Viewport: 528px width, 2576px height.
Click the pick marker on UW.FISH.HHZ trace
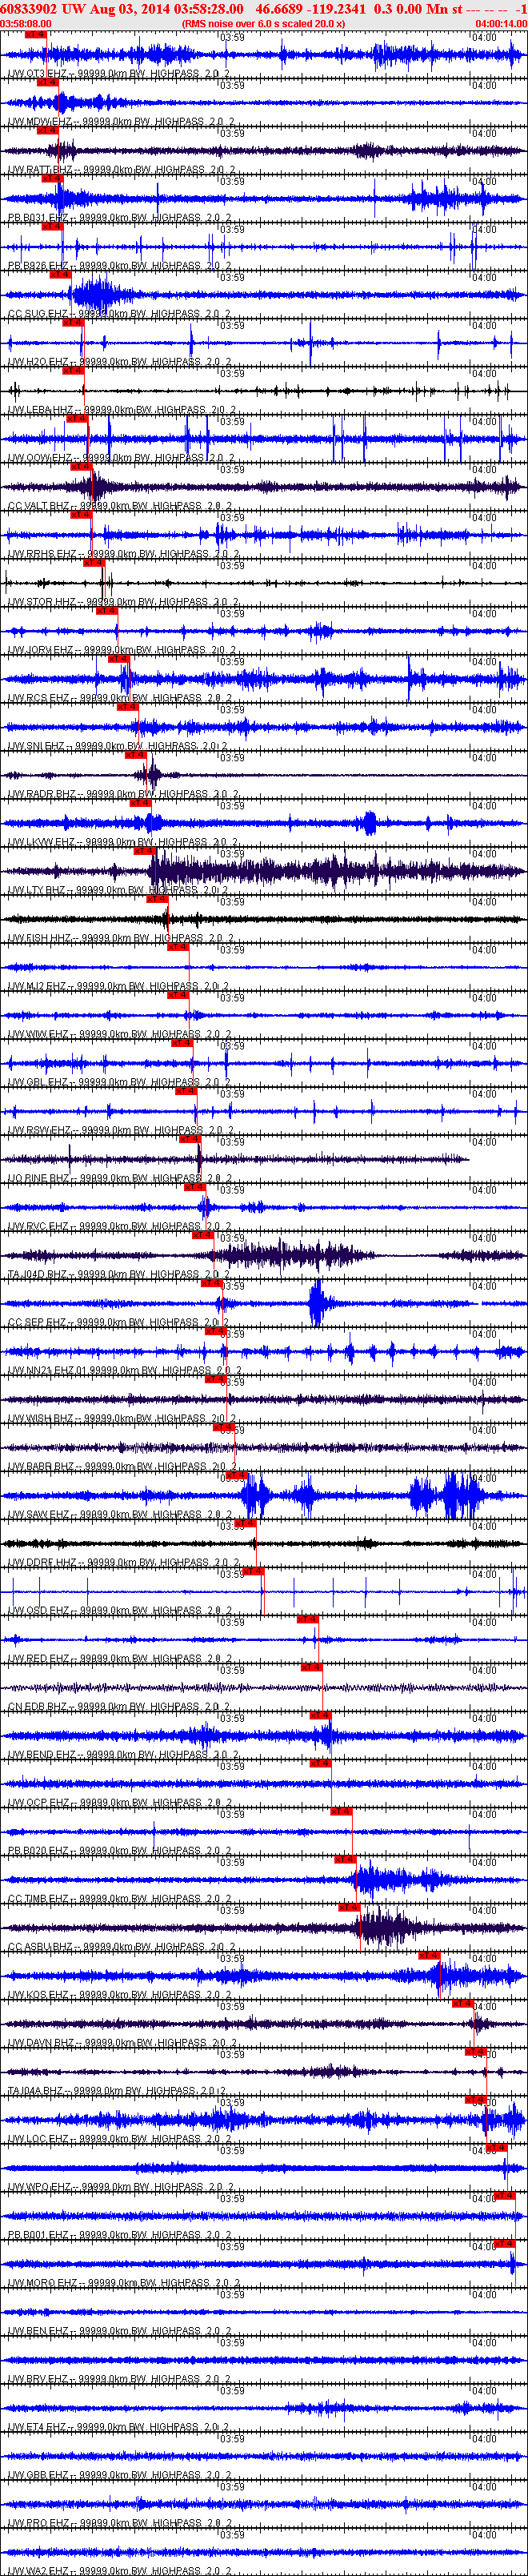coord(157,899)
